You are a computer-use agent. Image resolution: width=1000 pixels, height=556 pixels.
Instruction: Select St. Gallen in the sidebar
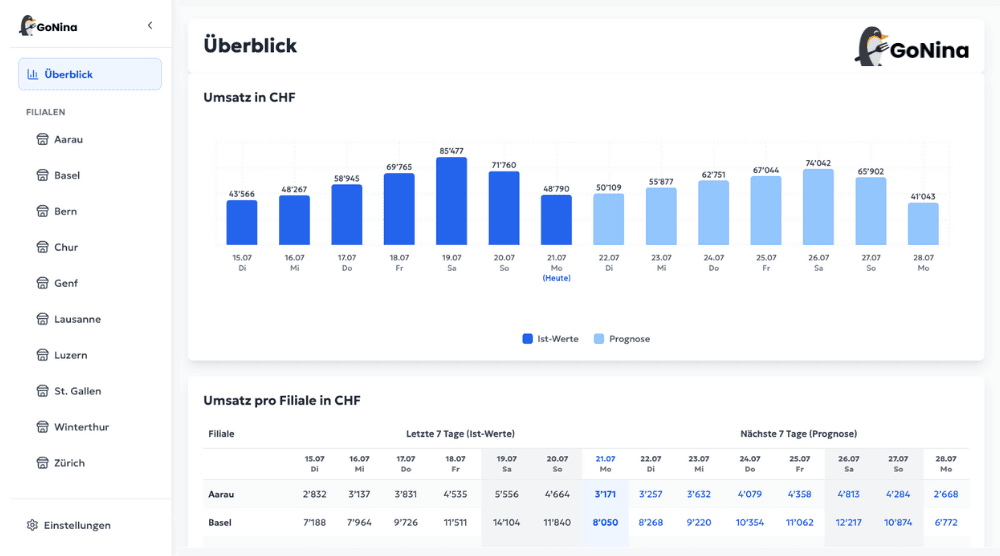tap(77, 391)
